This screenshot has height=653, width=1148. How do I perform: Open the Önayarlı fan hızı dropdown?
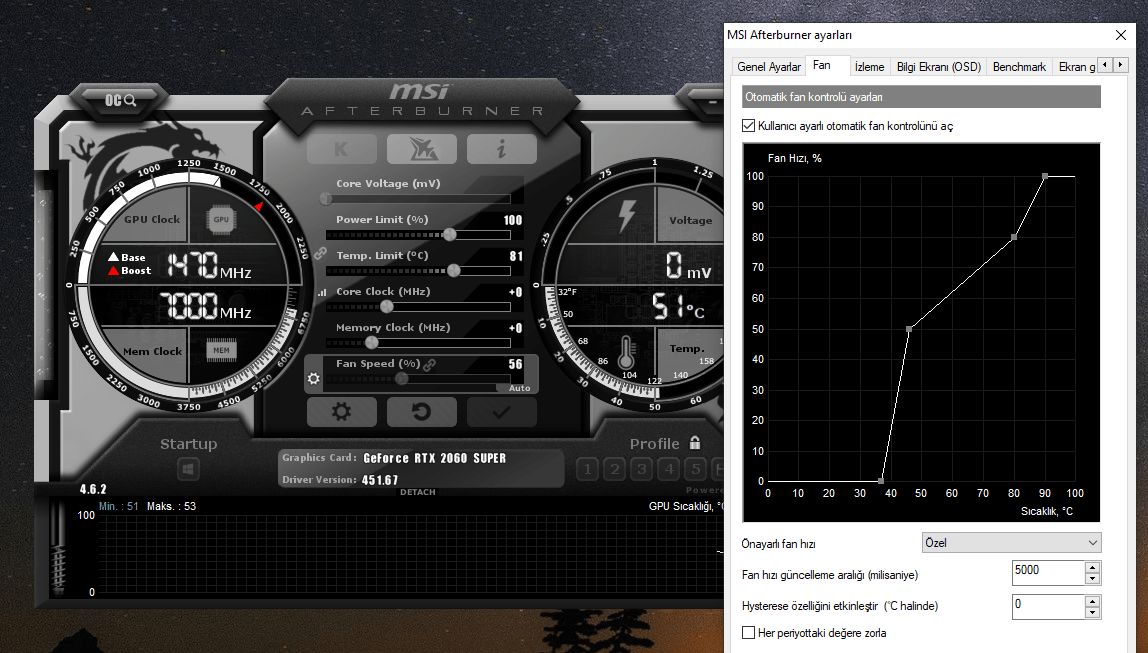pyautogui.click(x=1011, y=542)
